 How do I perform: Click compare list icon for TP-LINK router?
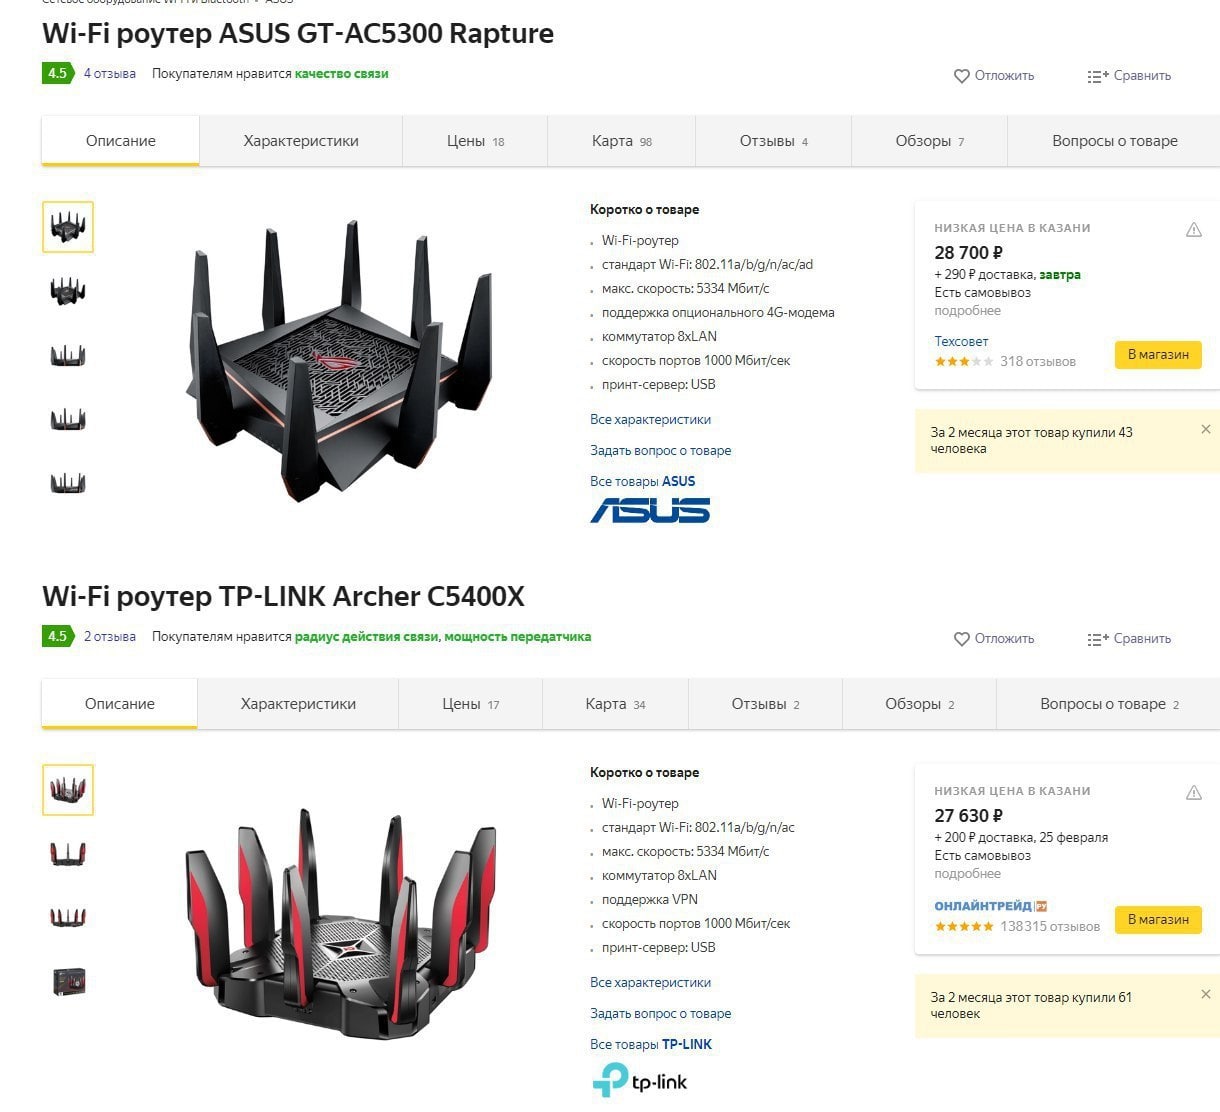click(x=1097, y=639)
